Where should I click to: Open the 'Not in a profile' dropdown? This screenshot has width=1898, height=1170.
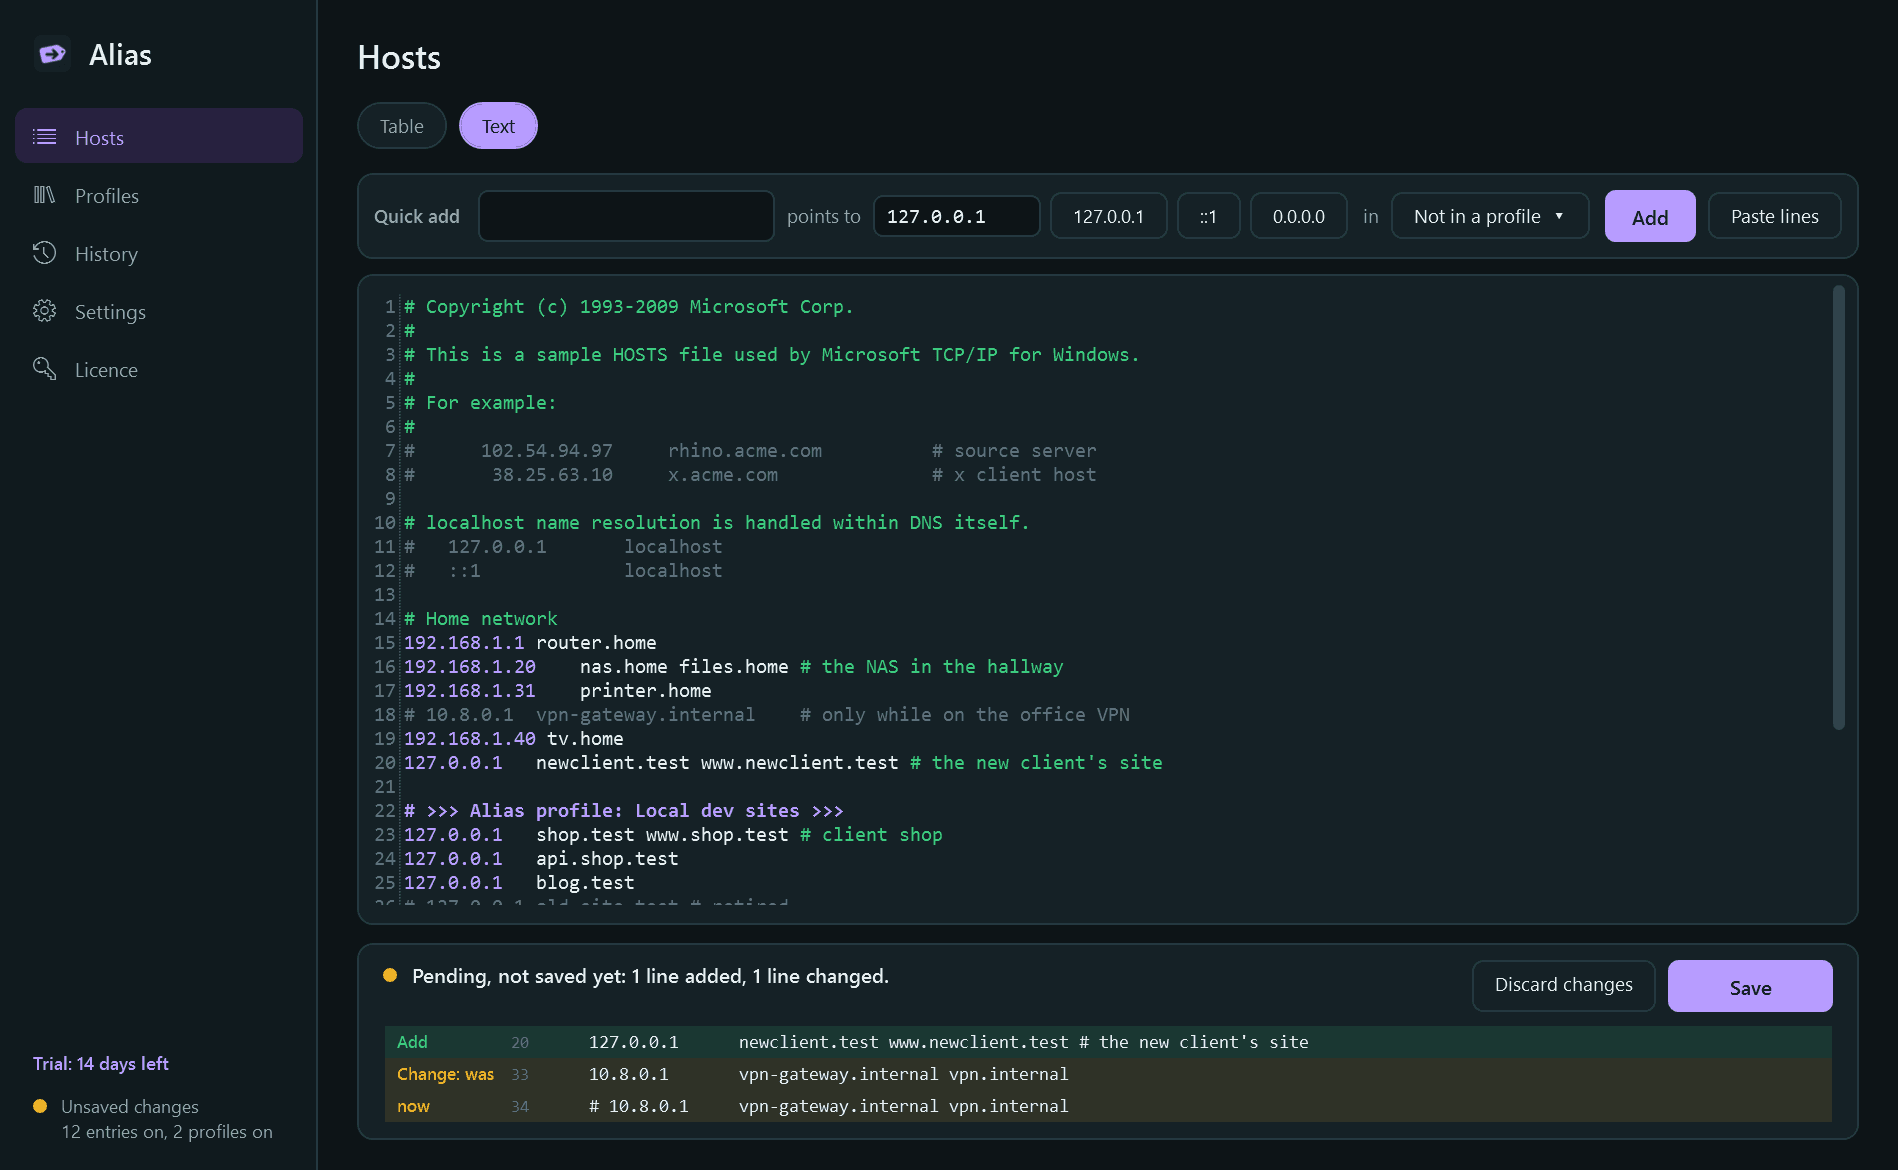click(1490, 216)
